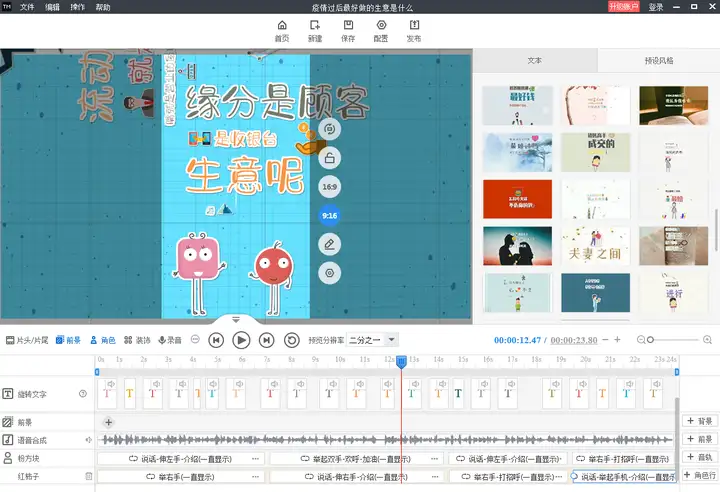
Task: Select the 角色 character tool
Action: pos(102,340)
